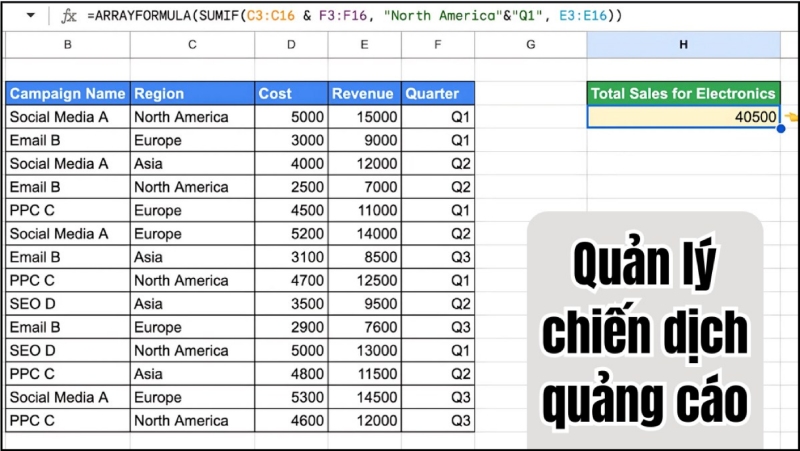Select revenue cell 11000
Viewport: 800px width, 451px height.
coord(364,210)
